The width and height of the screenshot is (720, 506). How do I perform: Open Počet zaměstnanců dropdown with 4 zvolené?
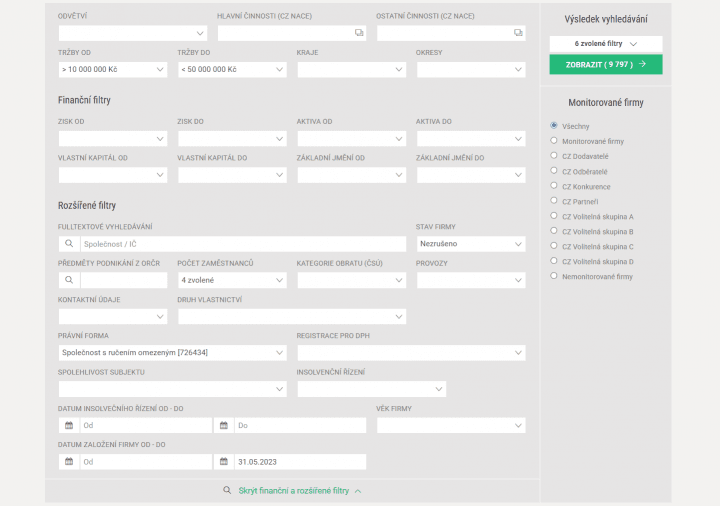(232, 280)
